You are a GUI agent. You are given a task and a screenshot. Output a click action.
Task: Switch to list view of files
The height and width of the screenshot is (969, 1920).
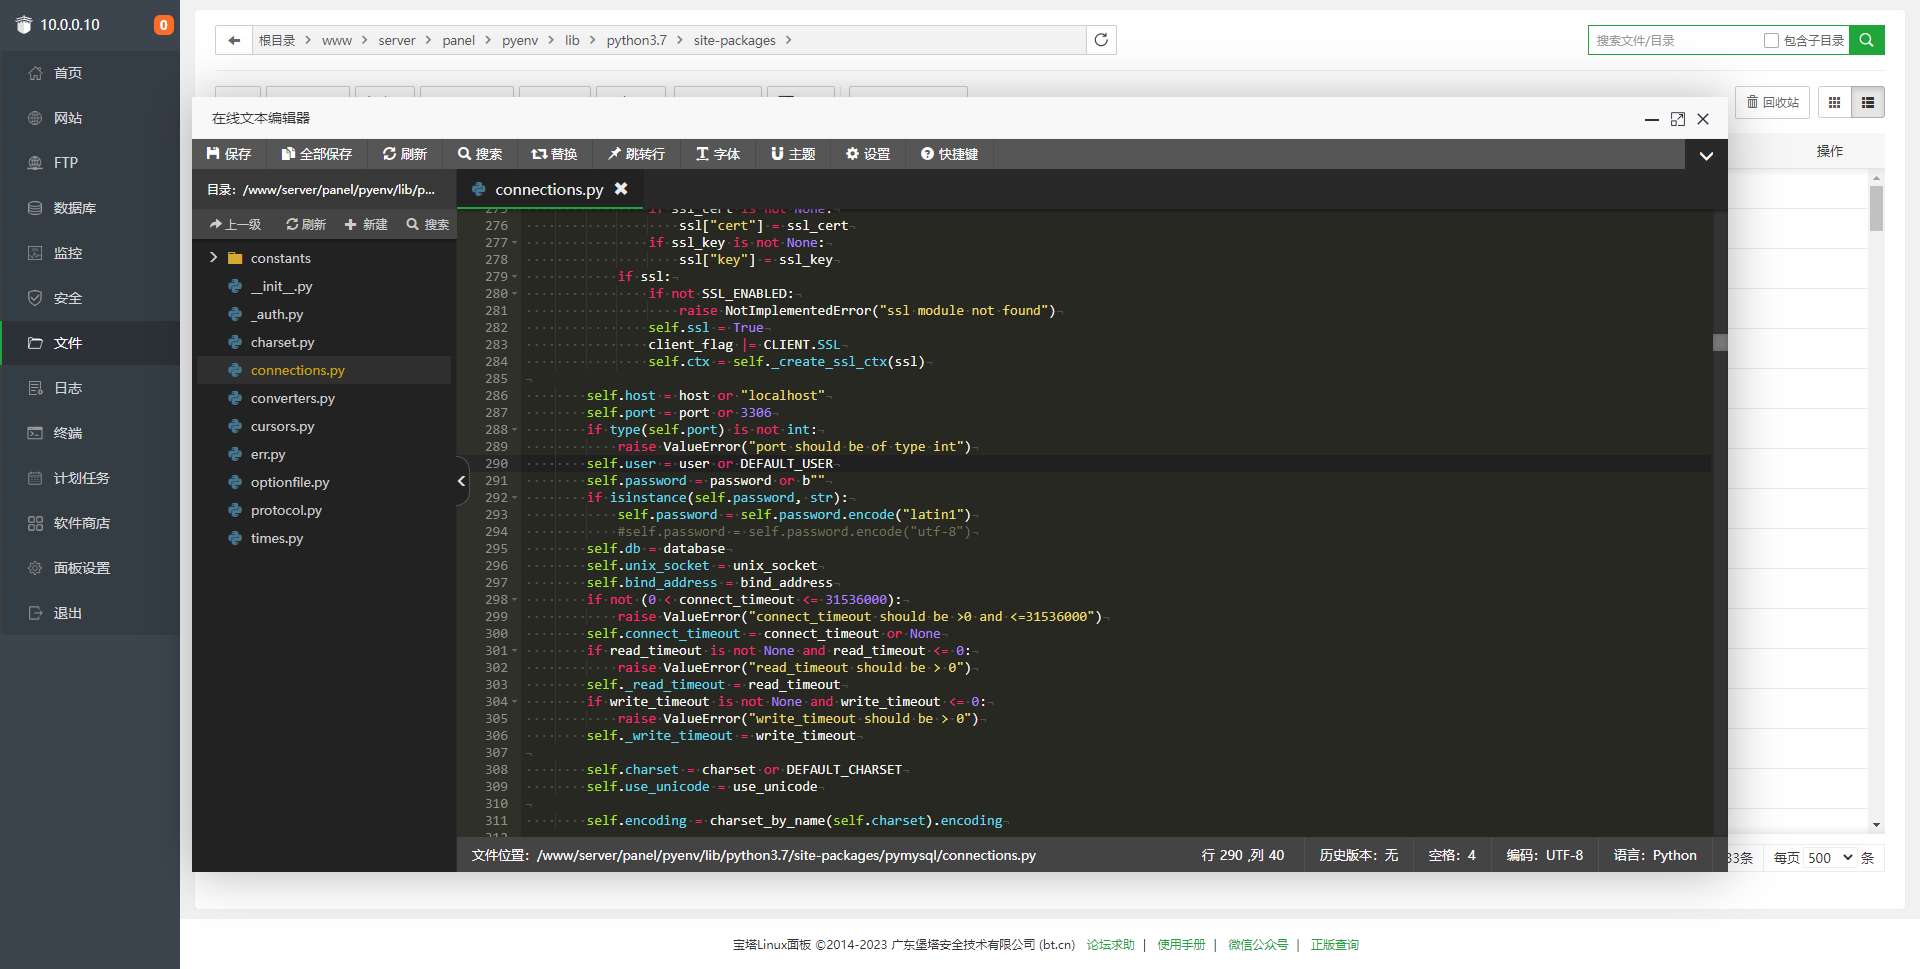(x=1867, y=102)
